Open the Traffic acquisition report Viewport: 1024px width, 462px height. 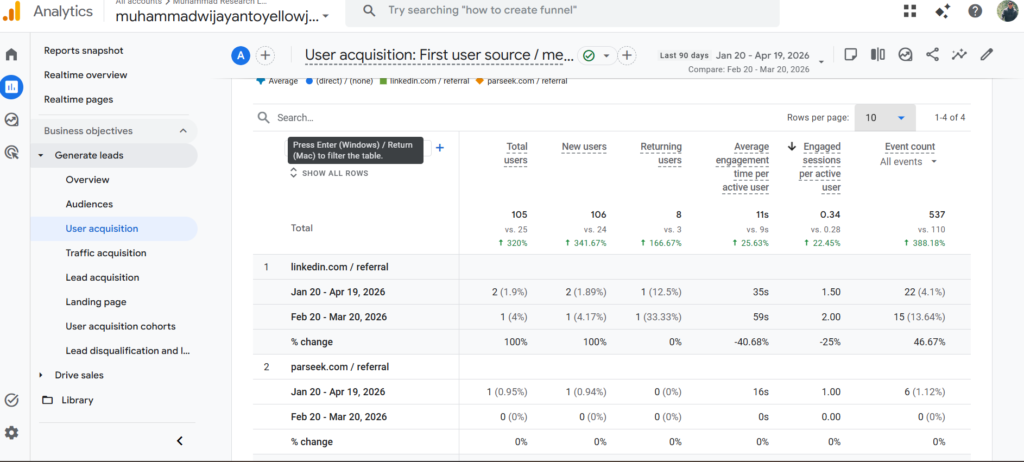pyautogui.click(x=106, y=253)
